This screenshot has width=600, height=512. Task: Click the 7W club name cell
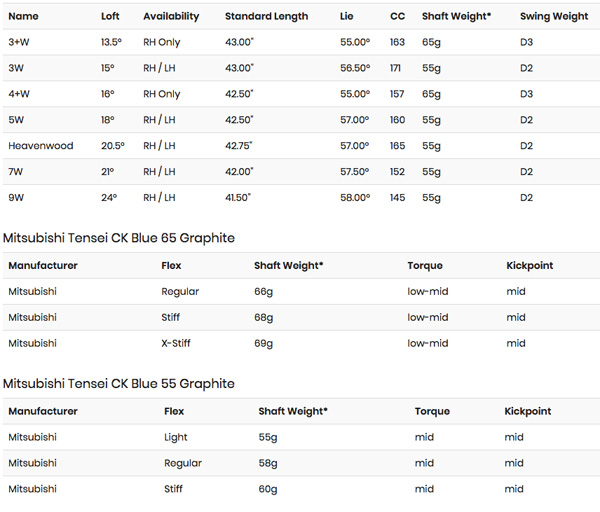[x=17, y=172]
